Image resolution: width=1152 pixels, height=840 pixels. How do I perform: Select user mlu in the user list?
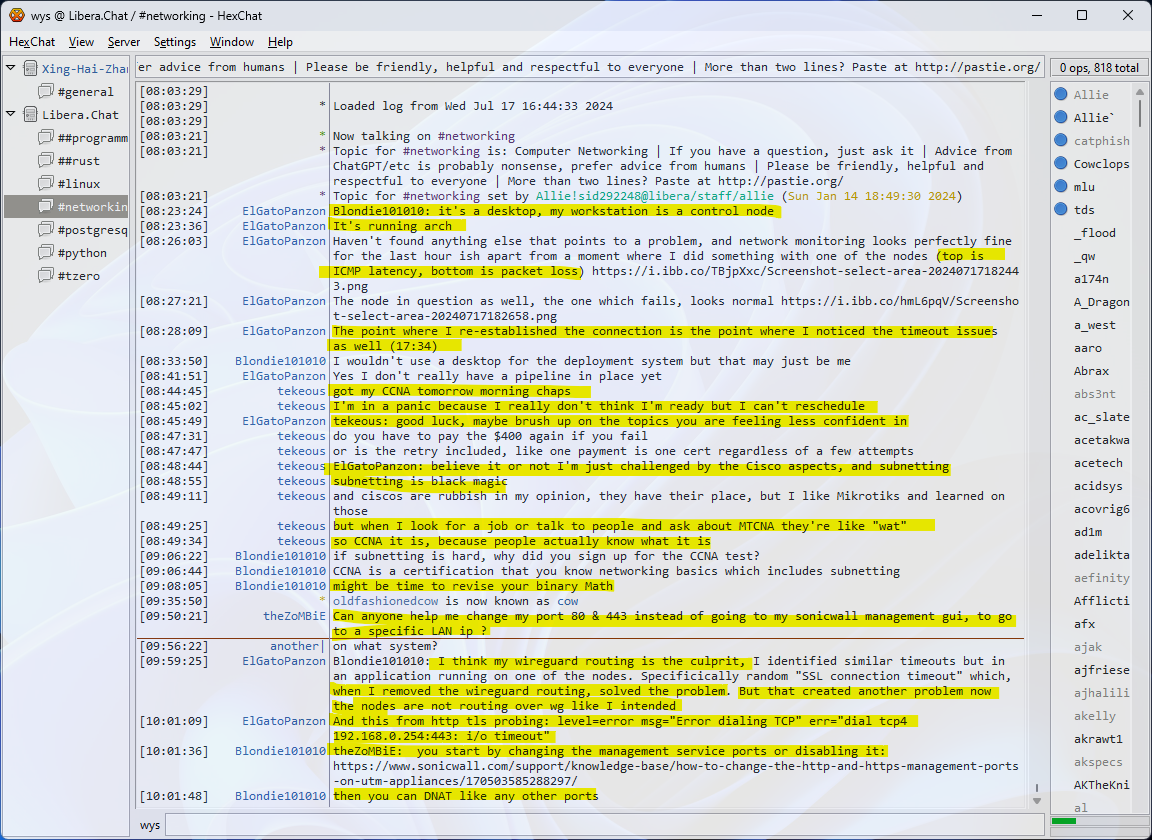pyautogui.click(x=1084, y=187)
